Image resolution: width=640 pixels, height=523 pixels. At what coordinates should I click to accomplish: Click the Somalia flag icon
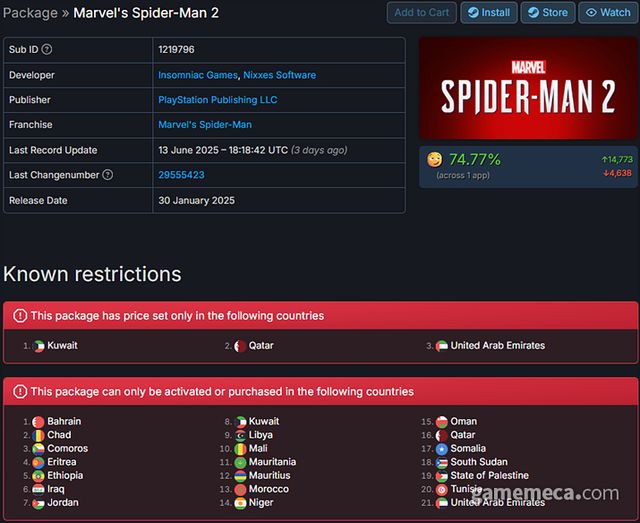[x=441, y=449]
